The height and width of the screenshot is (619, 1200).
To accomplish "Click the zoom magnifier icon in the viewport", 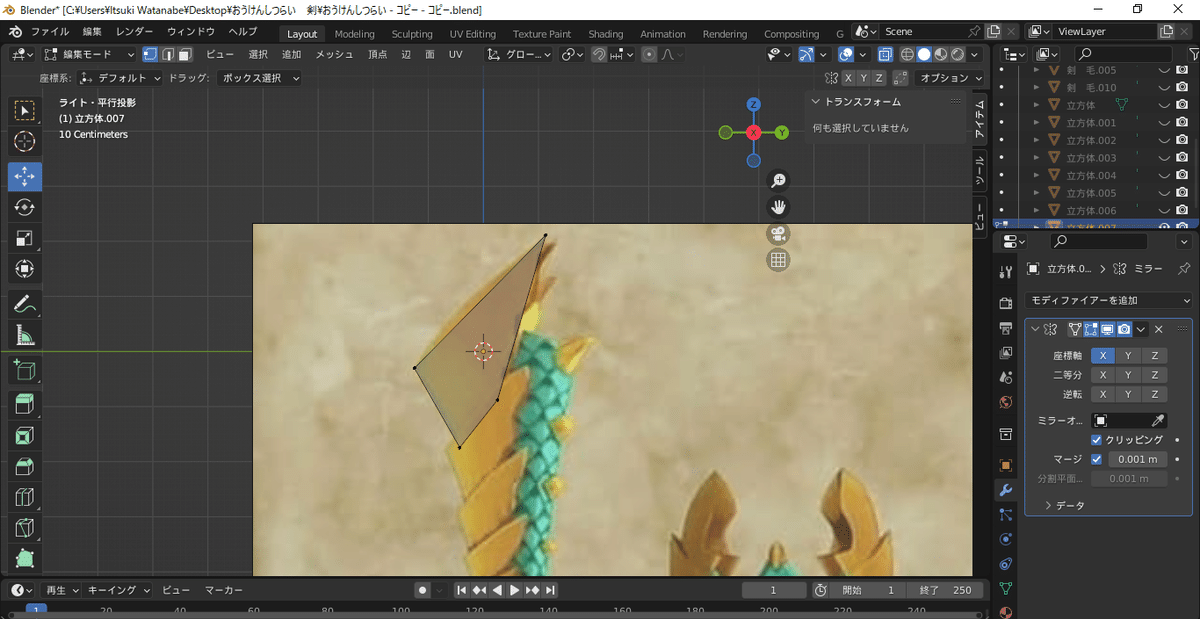I will tap(778, 181).
